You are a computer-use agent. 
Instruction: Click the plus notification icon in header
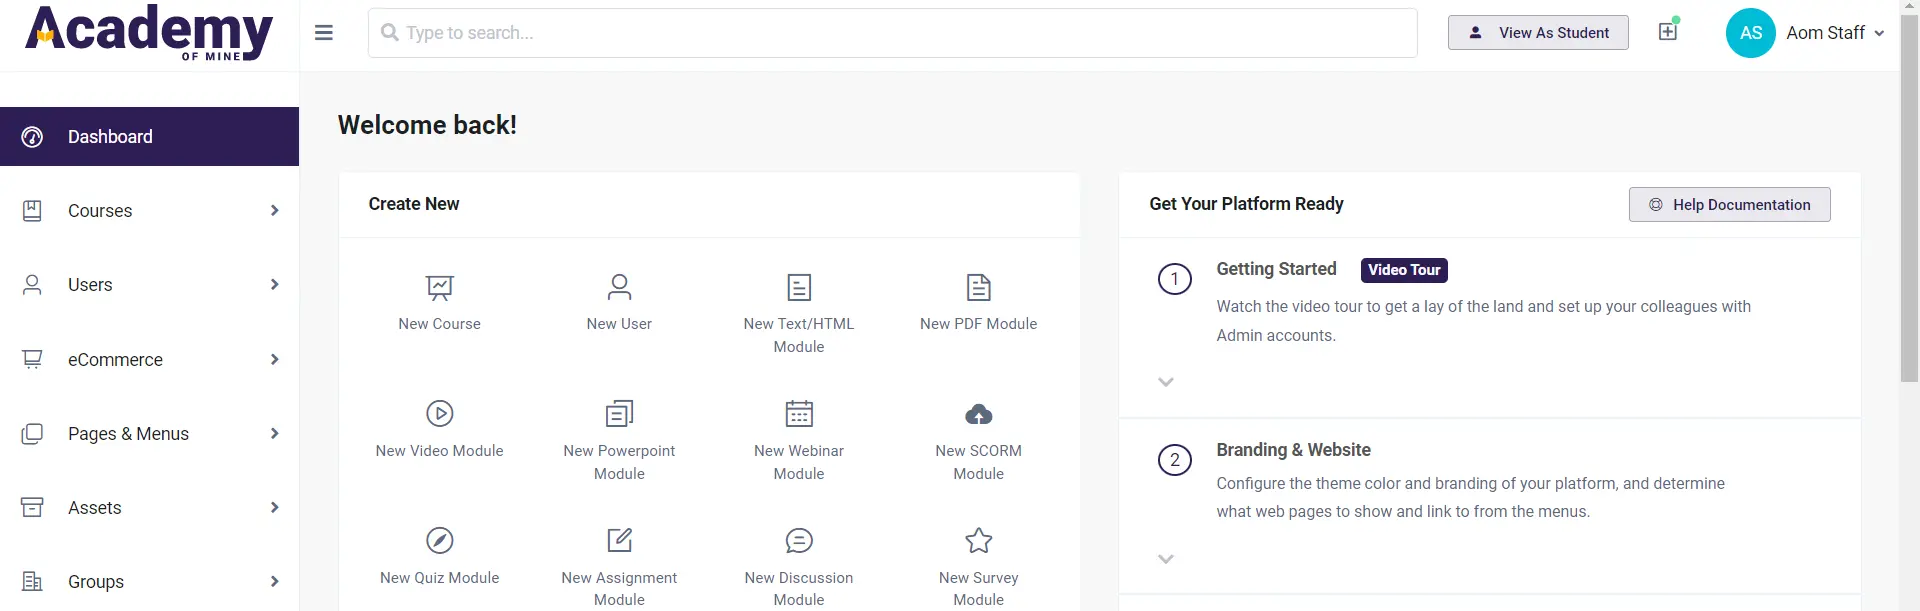point(1667,32)
